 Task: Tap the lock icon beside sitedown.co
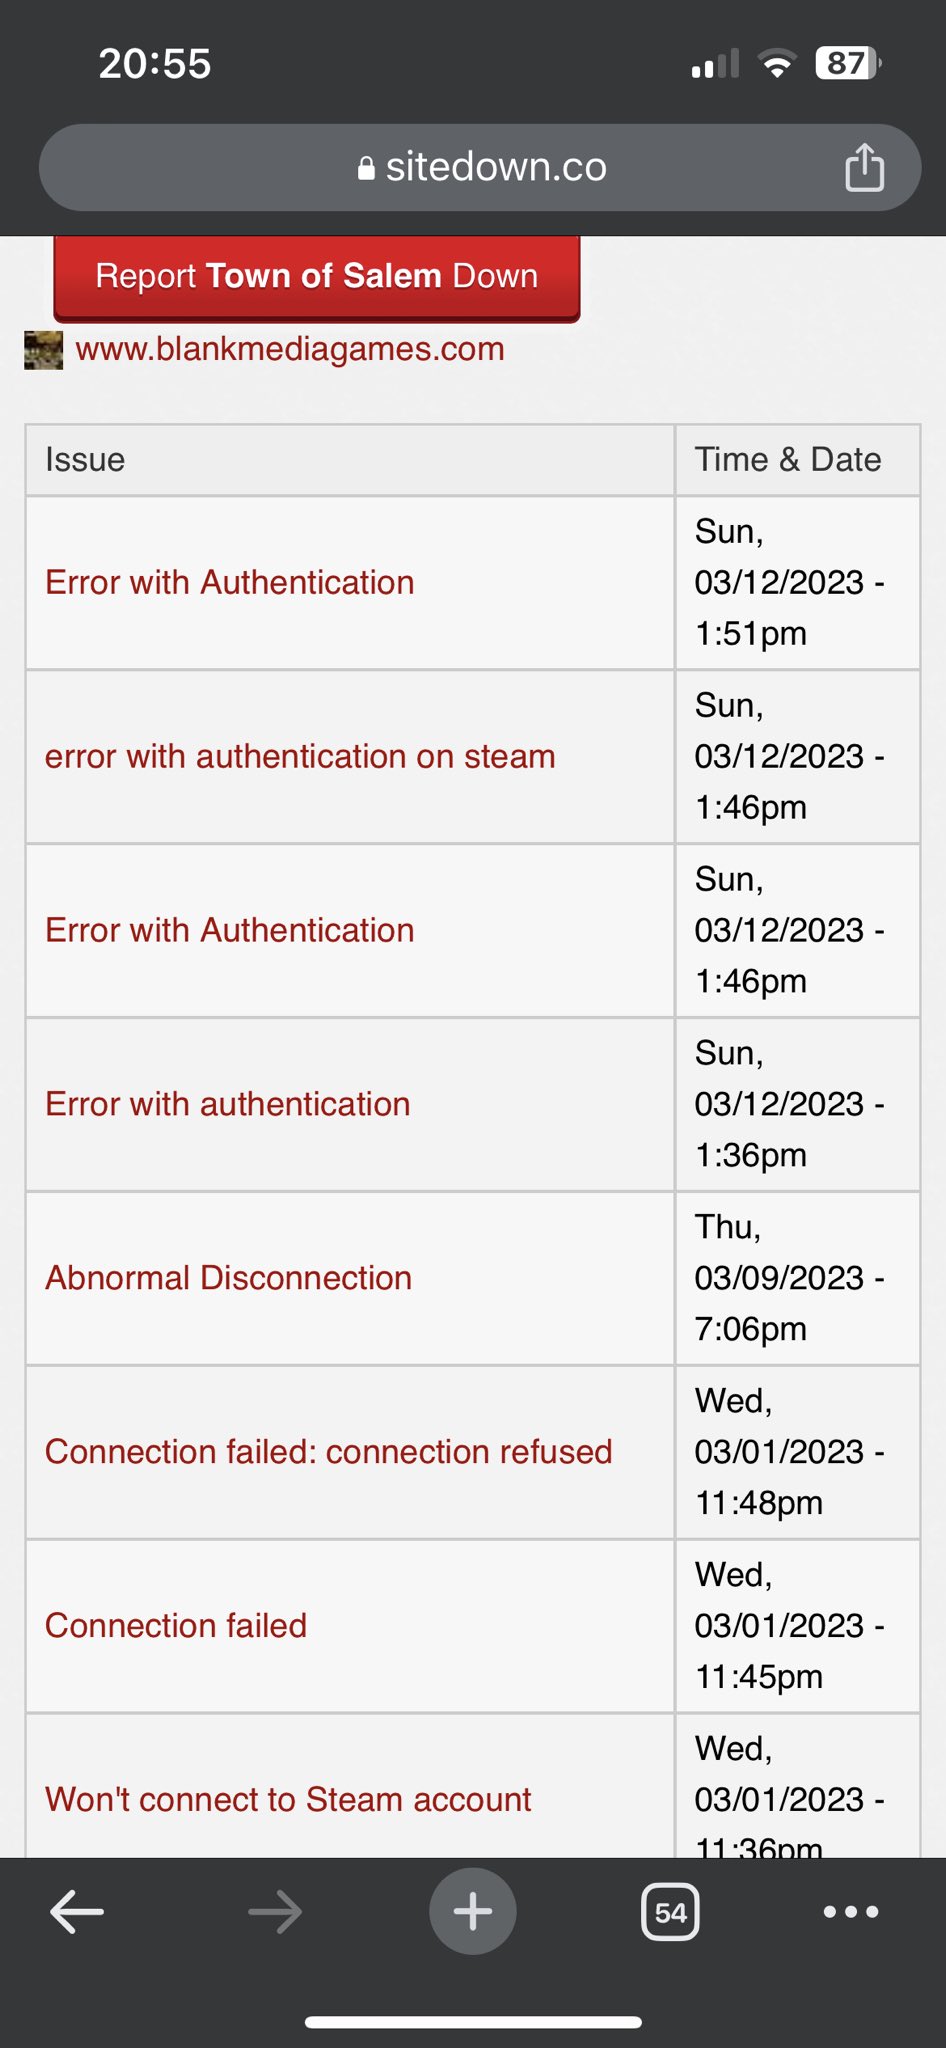[366, 168]
